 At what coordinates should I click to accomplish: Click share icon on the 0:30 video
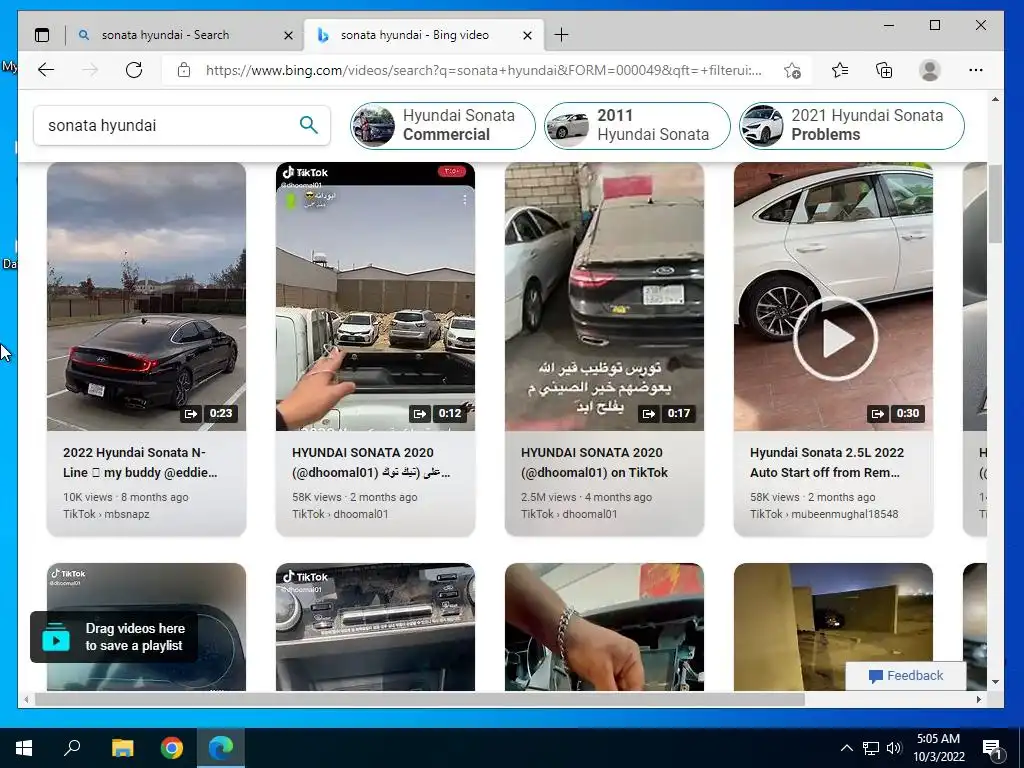(878, 413)
